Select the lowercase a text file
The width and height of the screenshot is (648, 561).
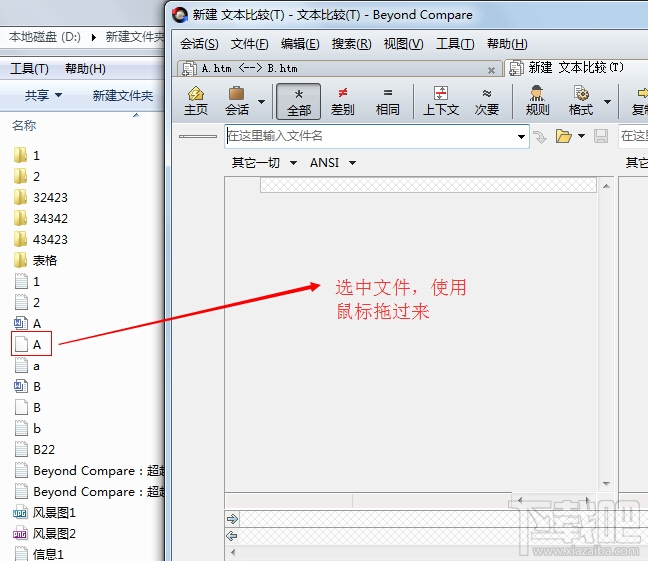pyautogui.click(x=27, y=366)
